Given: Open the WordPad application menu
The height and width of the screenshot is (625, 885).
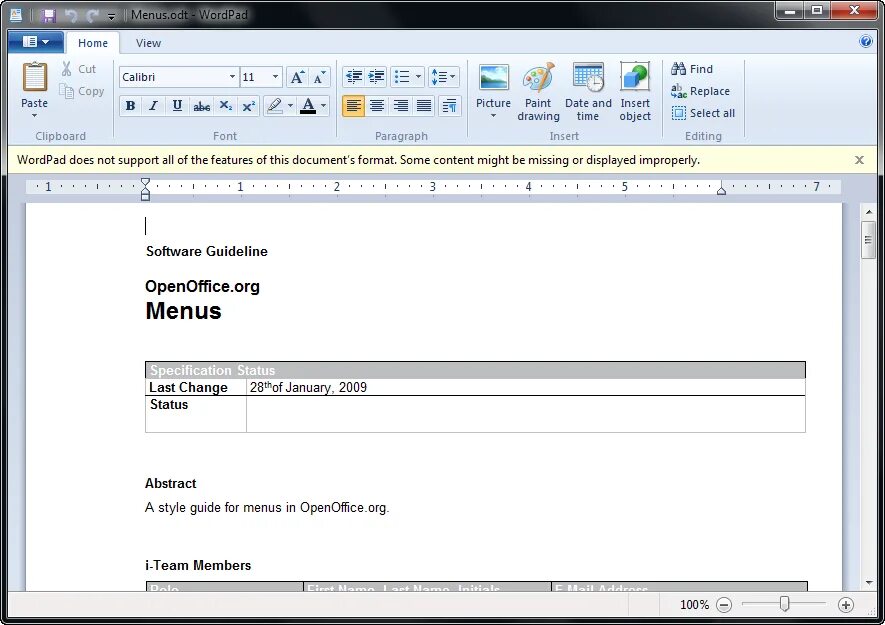Looking at the screenshot, I should (x=34, y=42).
